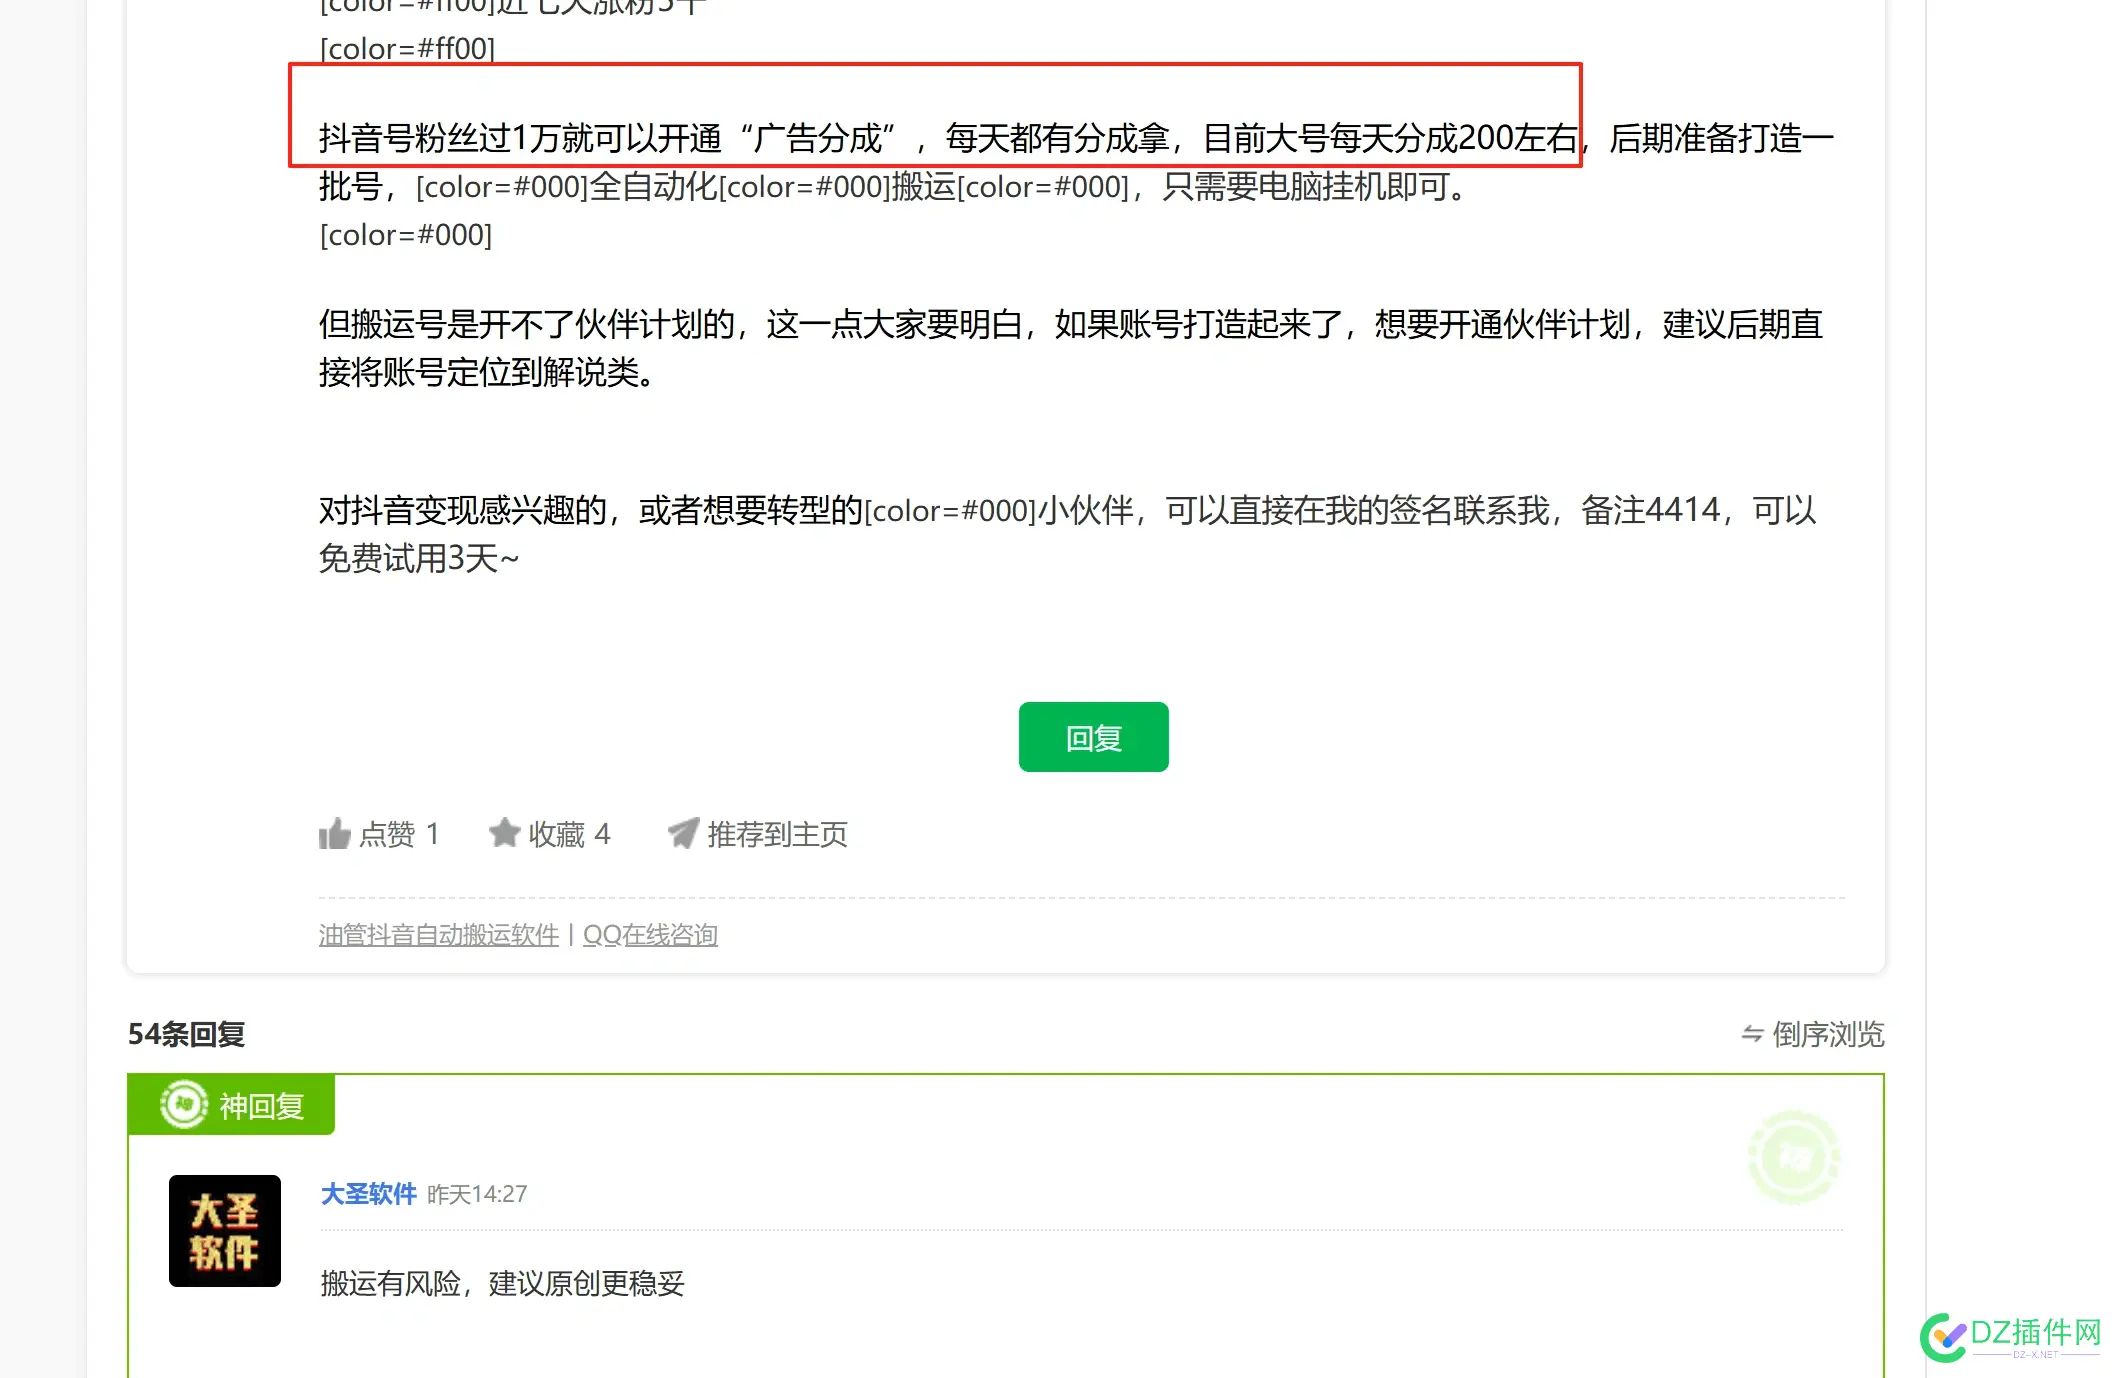Click 推荐到主页 to recommend the post
Screen dimensions: 2120x1378
(777, 833)
